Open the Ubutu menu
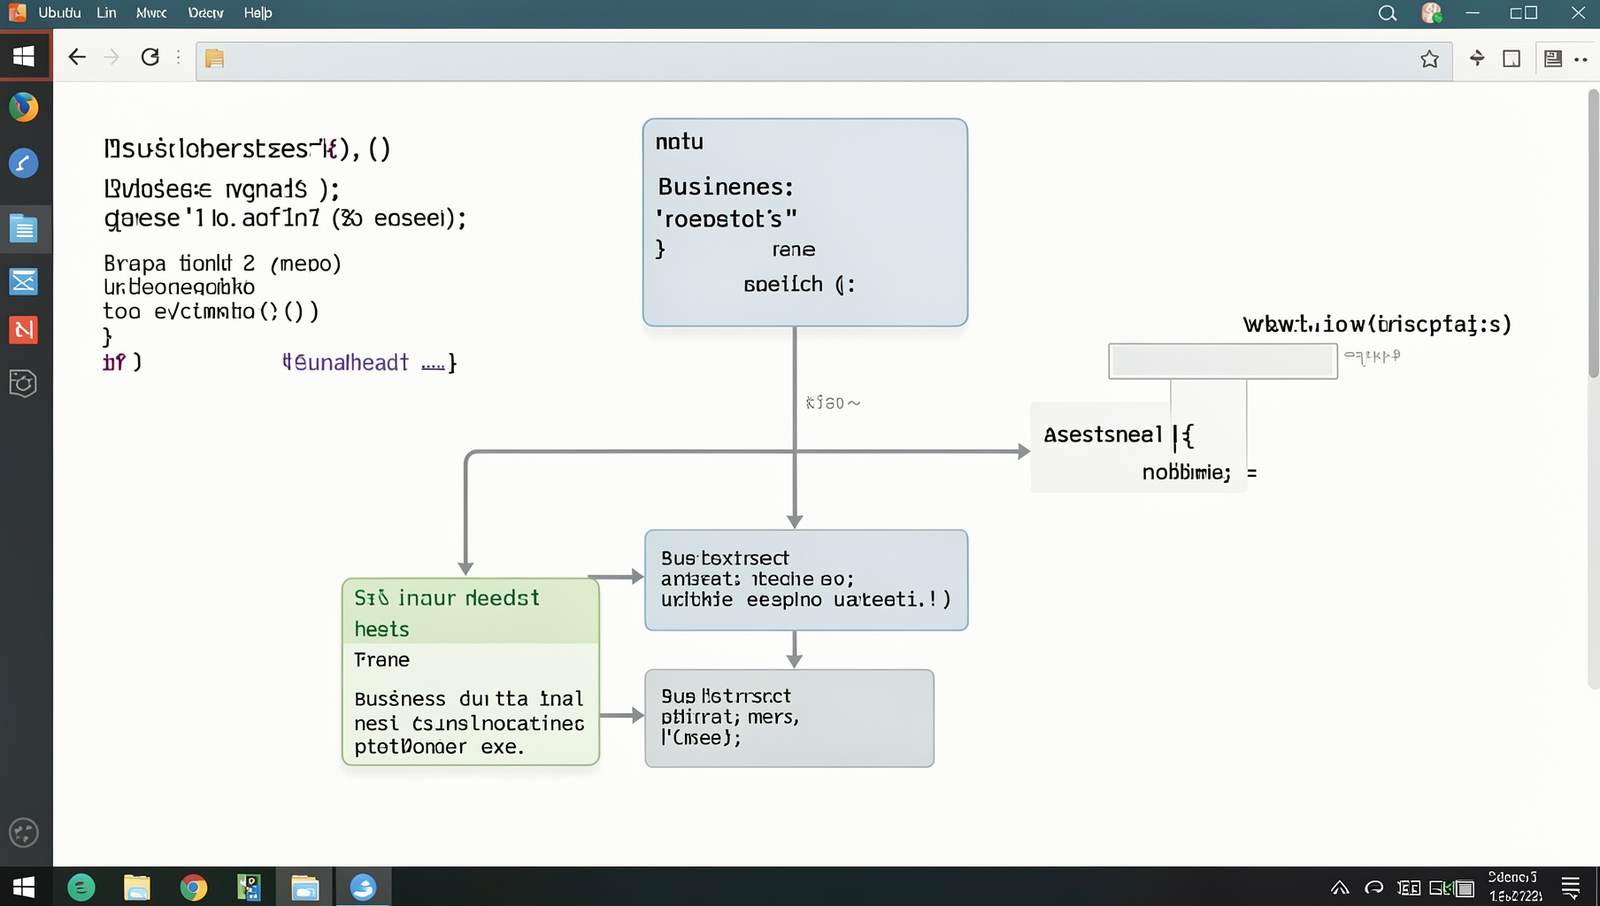1600x906 pixels. (60, 13)
